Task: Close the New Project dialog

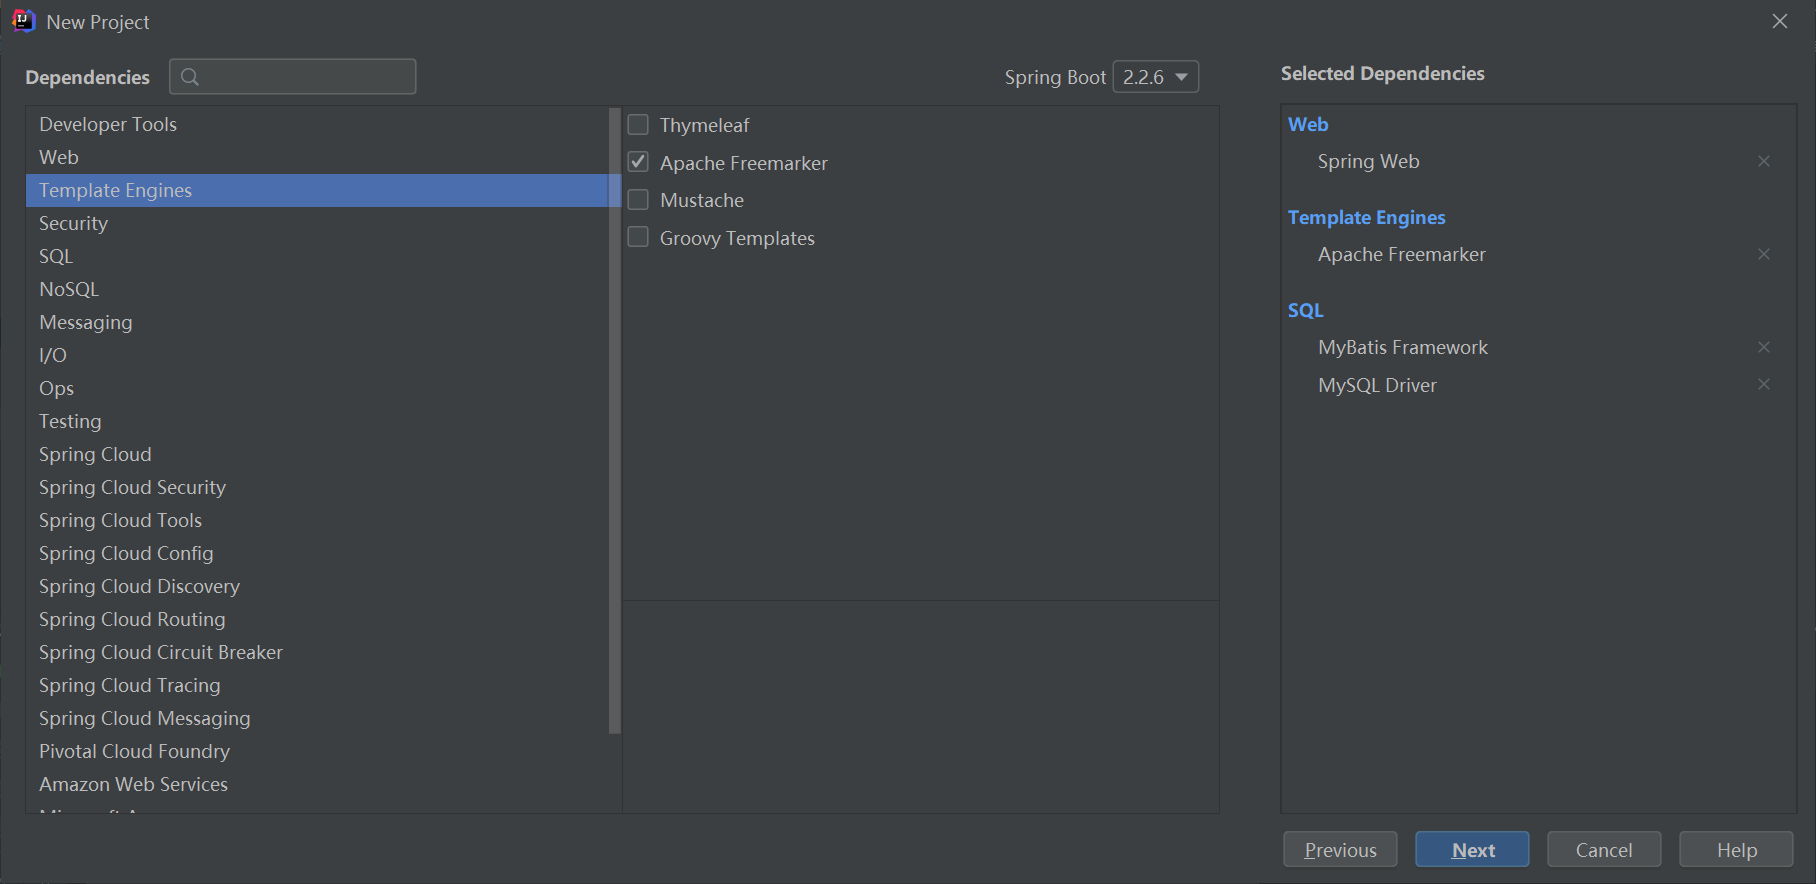Action: (x=1780, y=21)
